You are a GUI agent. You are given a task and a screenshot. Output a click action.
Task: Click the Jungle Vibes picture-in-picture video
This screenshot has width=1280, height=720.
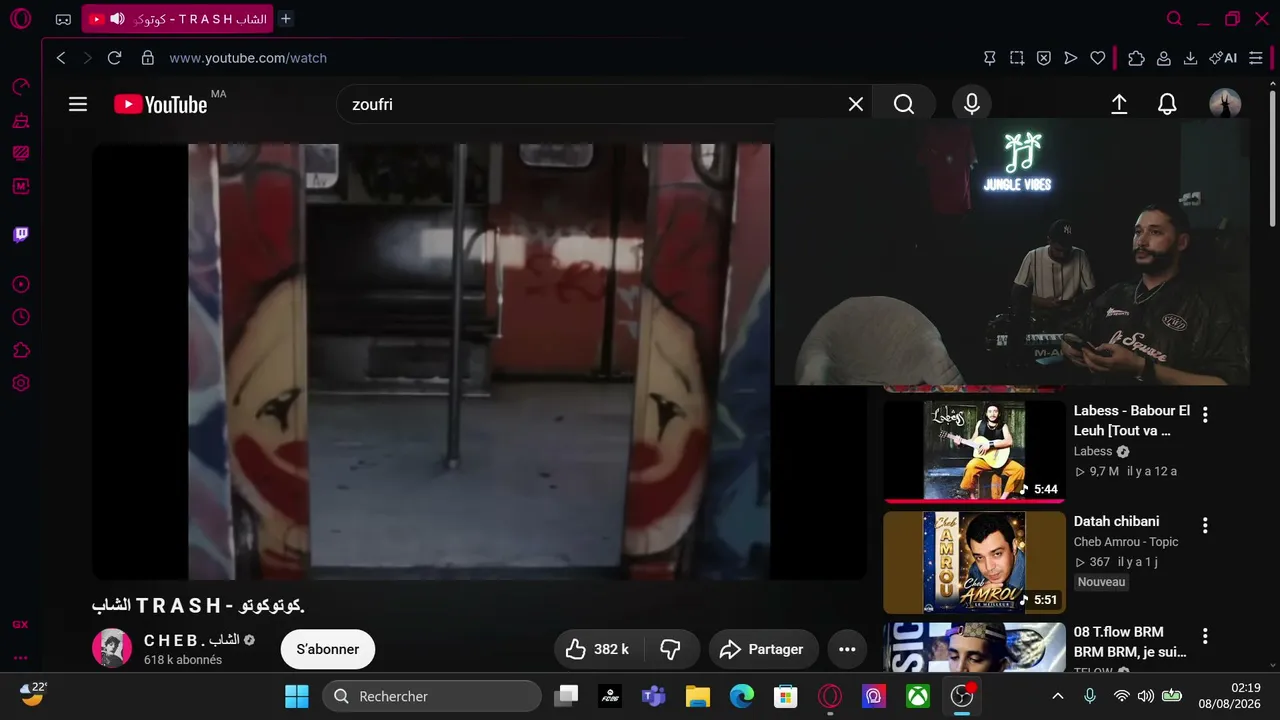[x=1012, y=251]
